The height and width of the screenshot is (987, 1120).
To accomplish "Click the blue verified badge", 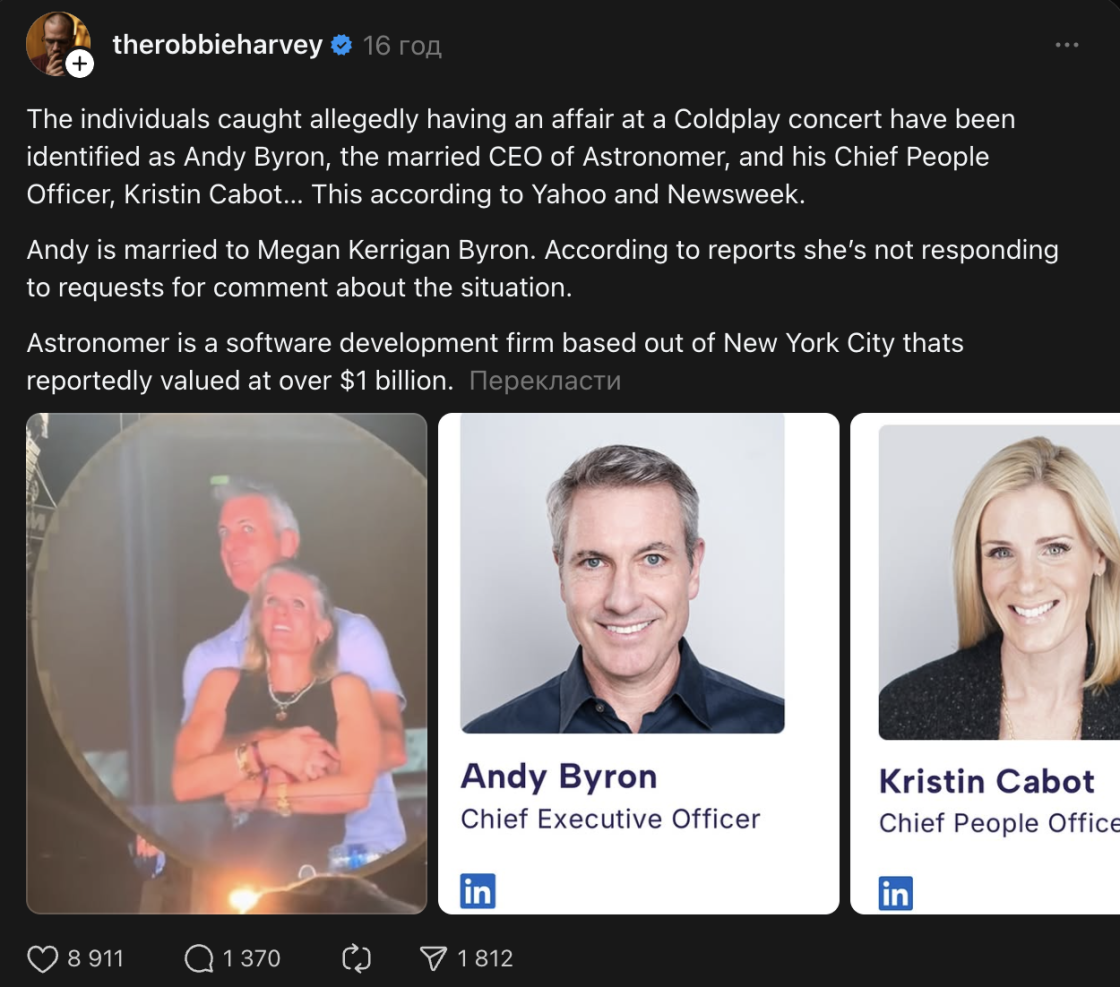I will 342,45.
